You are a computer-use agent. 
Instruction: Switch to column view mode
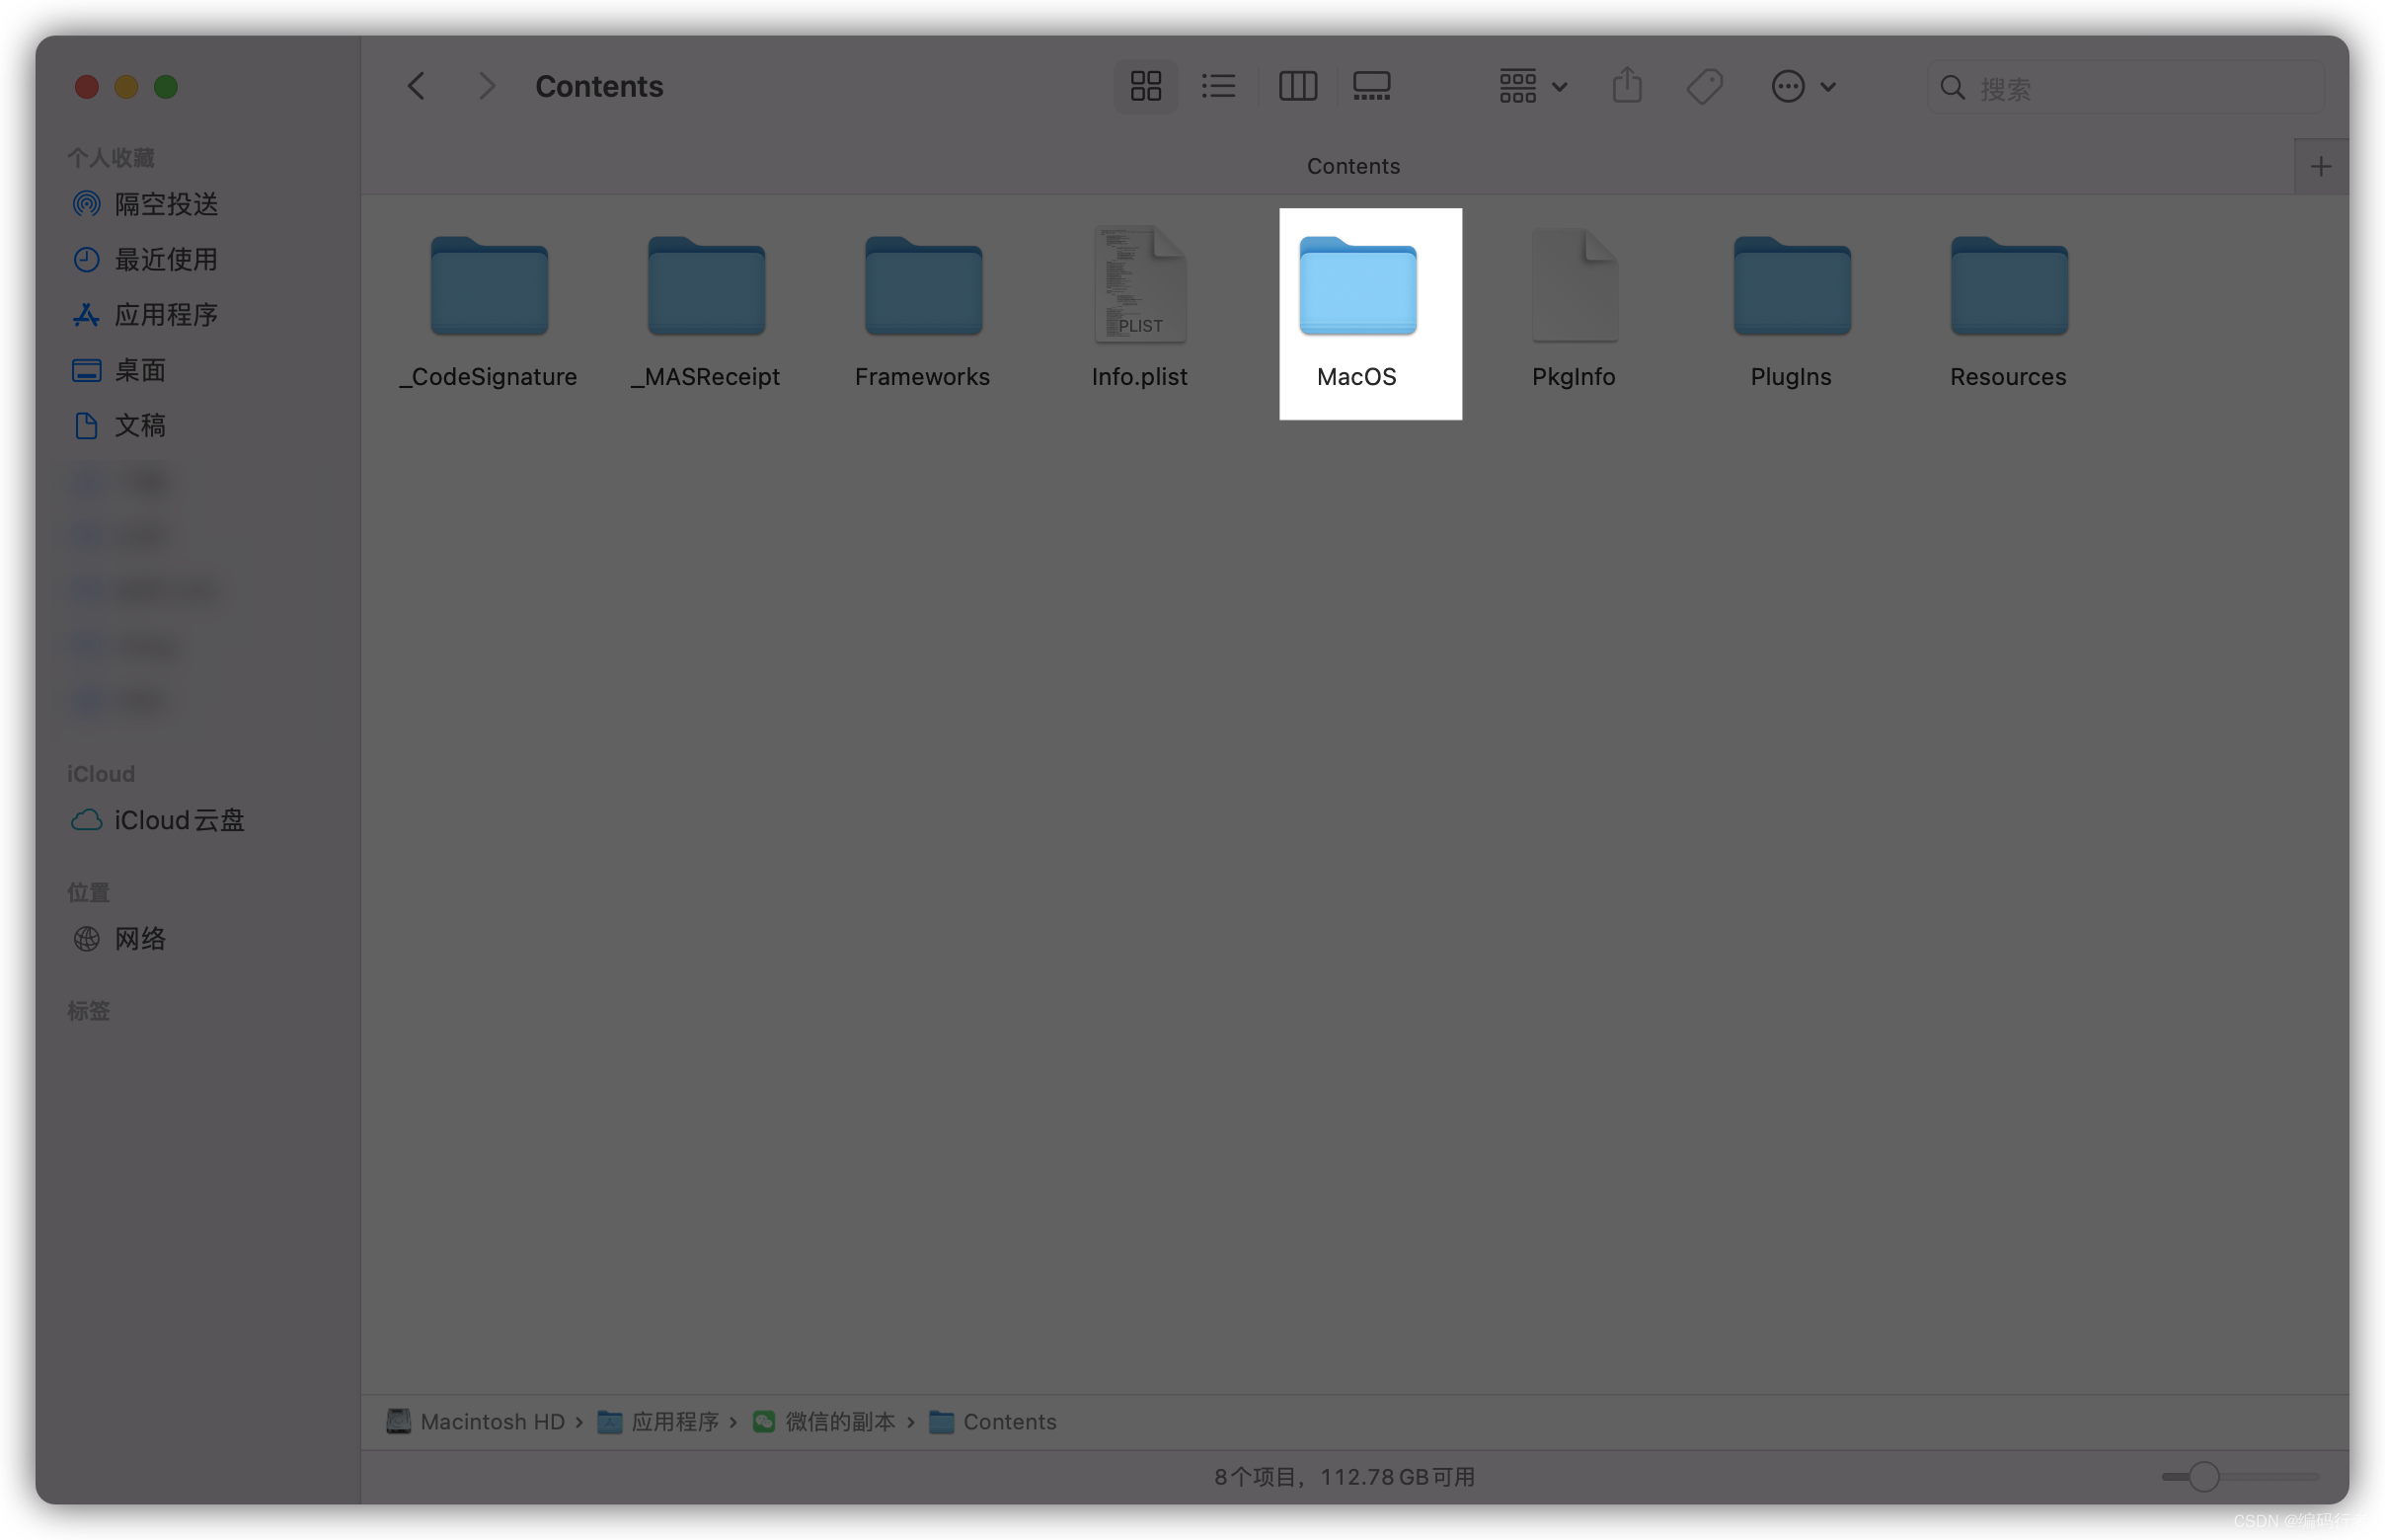(x=1297, y=86)
